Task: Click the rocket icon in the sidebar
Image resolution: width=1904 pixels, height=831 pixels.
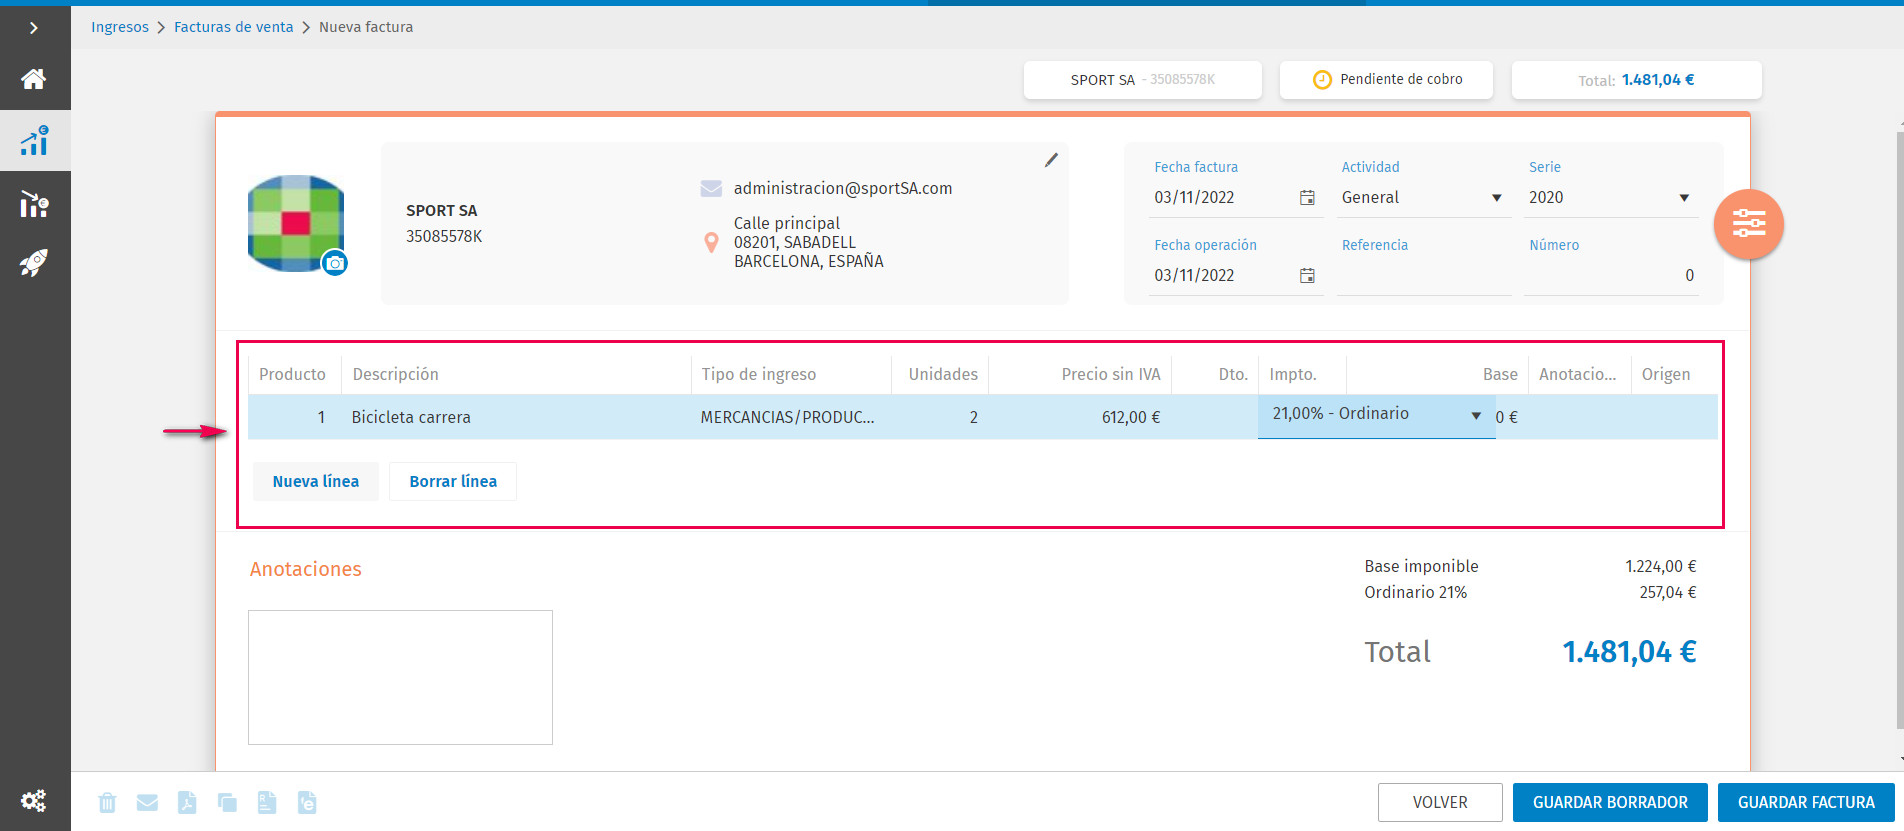Action: [x=34, y=263]
